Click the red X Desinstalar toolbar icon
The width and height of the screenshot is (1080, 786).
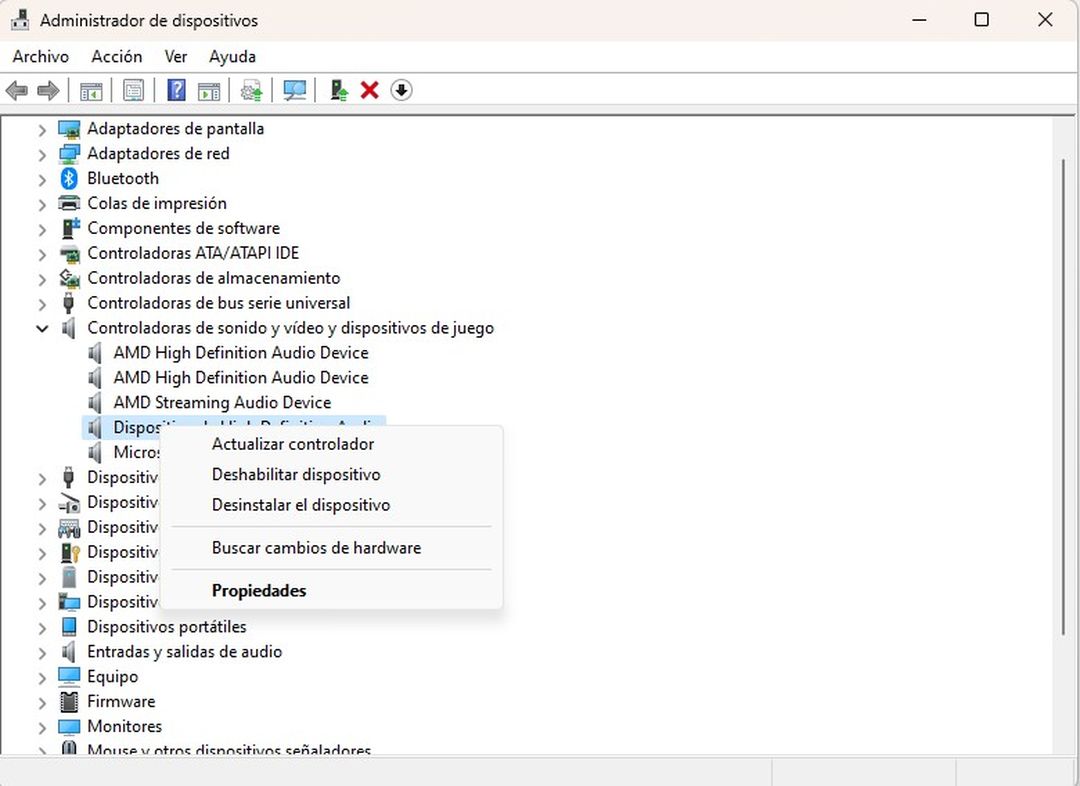click(x=369, y=90)
